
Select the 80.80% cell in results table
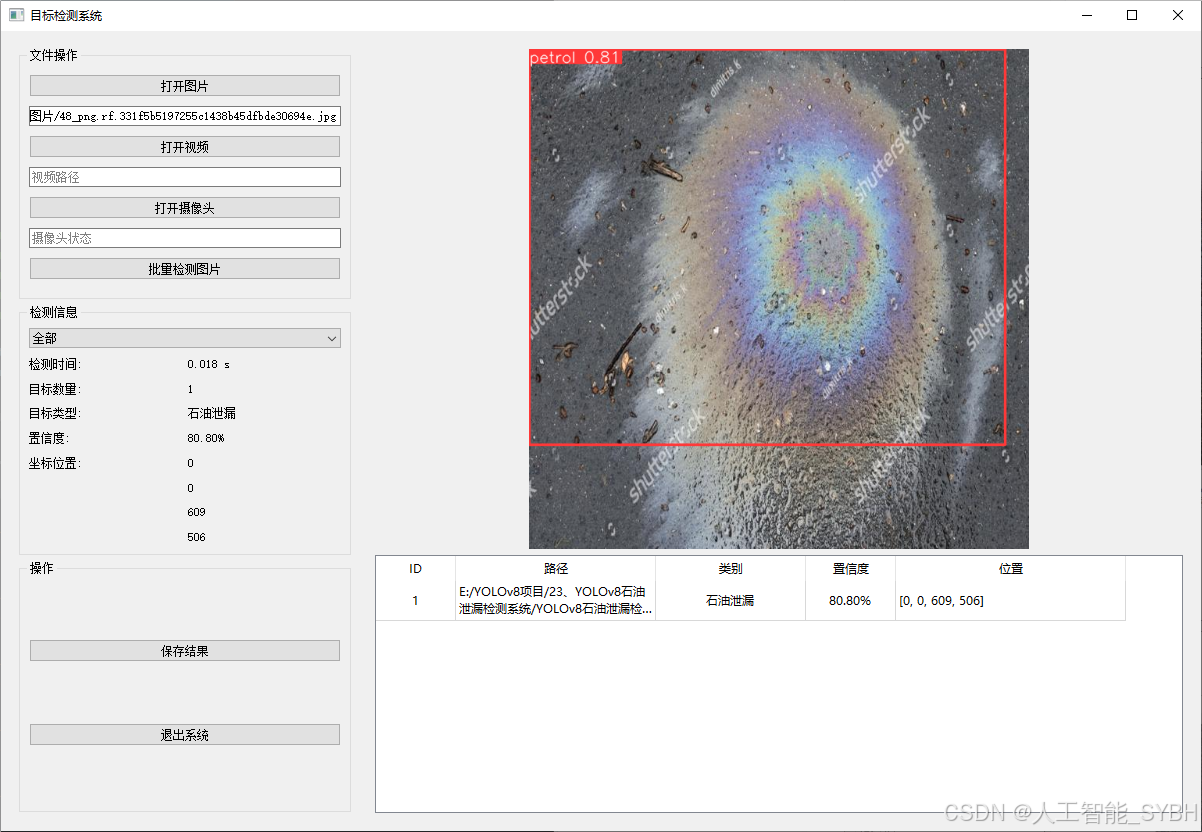tap(851, 600)
